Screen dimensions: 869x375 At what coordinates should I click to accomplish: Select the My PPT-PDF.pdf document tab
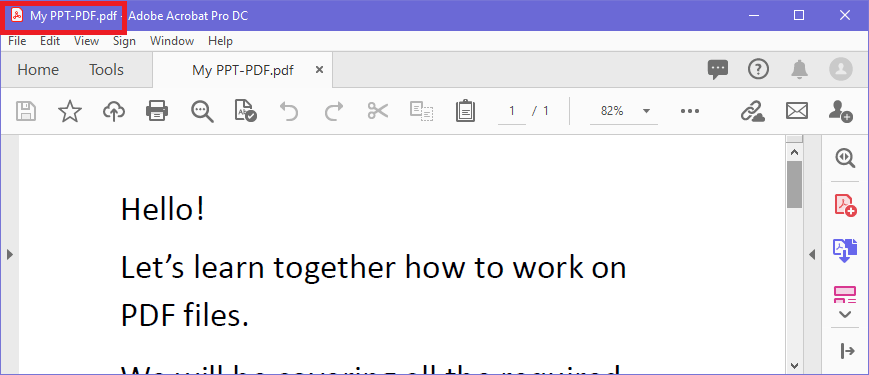[243, 70]
